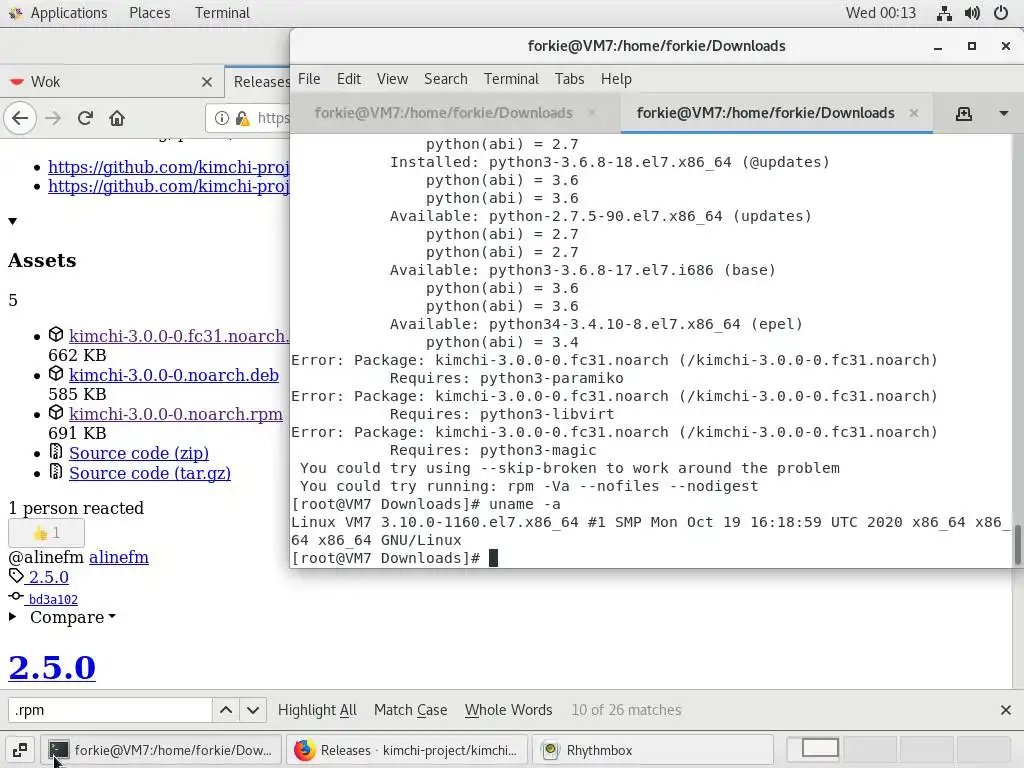Viewport: 1024px width, 768px height.
Task: Open terminal Search menu
Action: tap(445, 79)
